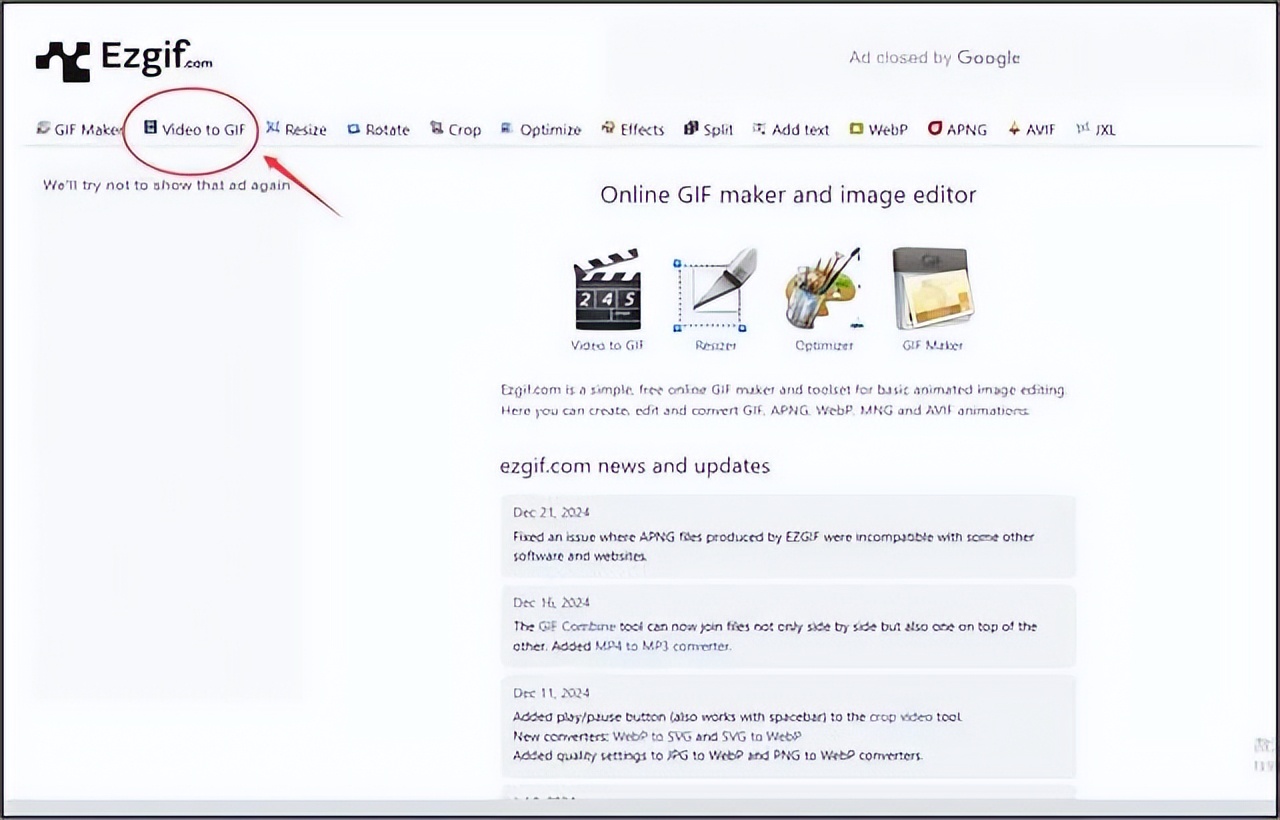Select the Crop menu item
Screen dimensions: 1280x820
coord(456,129)
